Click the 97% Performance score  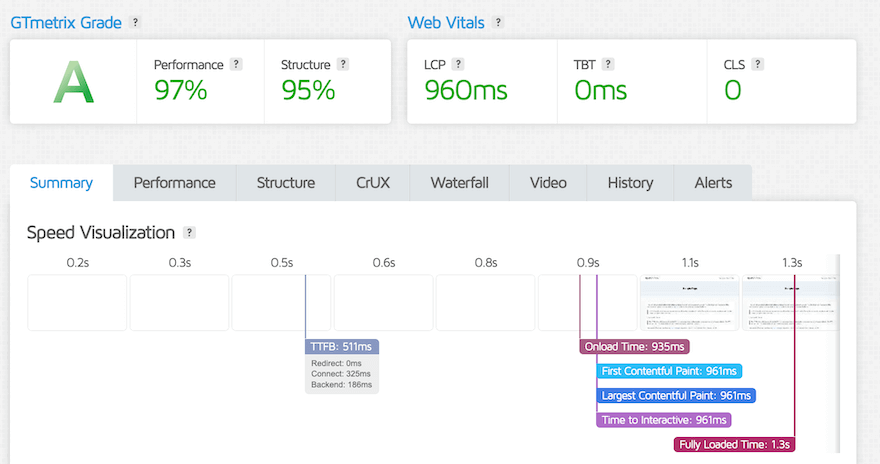pos(181,90)
